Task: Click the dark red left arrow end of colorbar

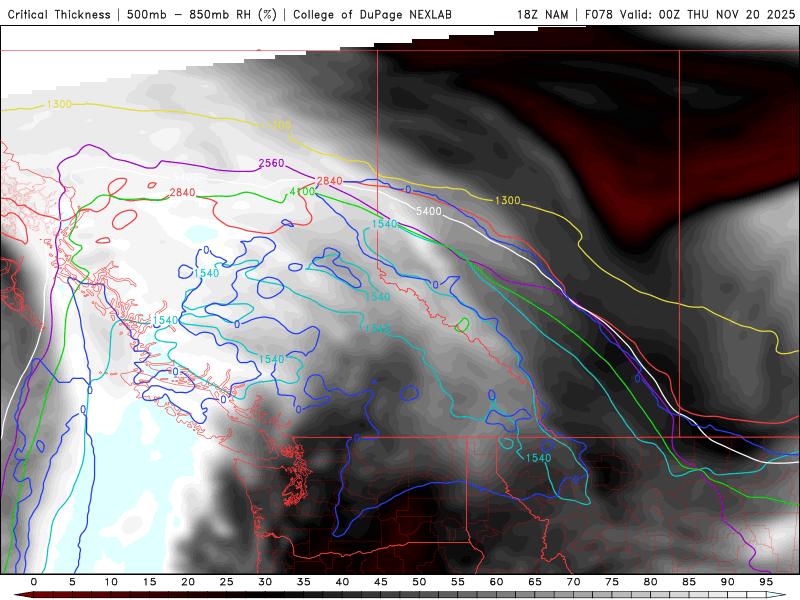Action: [x=23, y=595]
